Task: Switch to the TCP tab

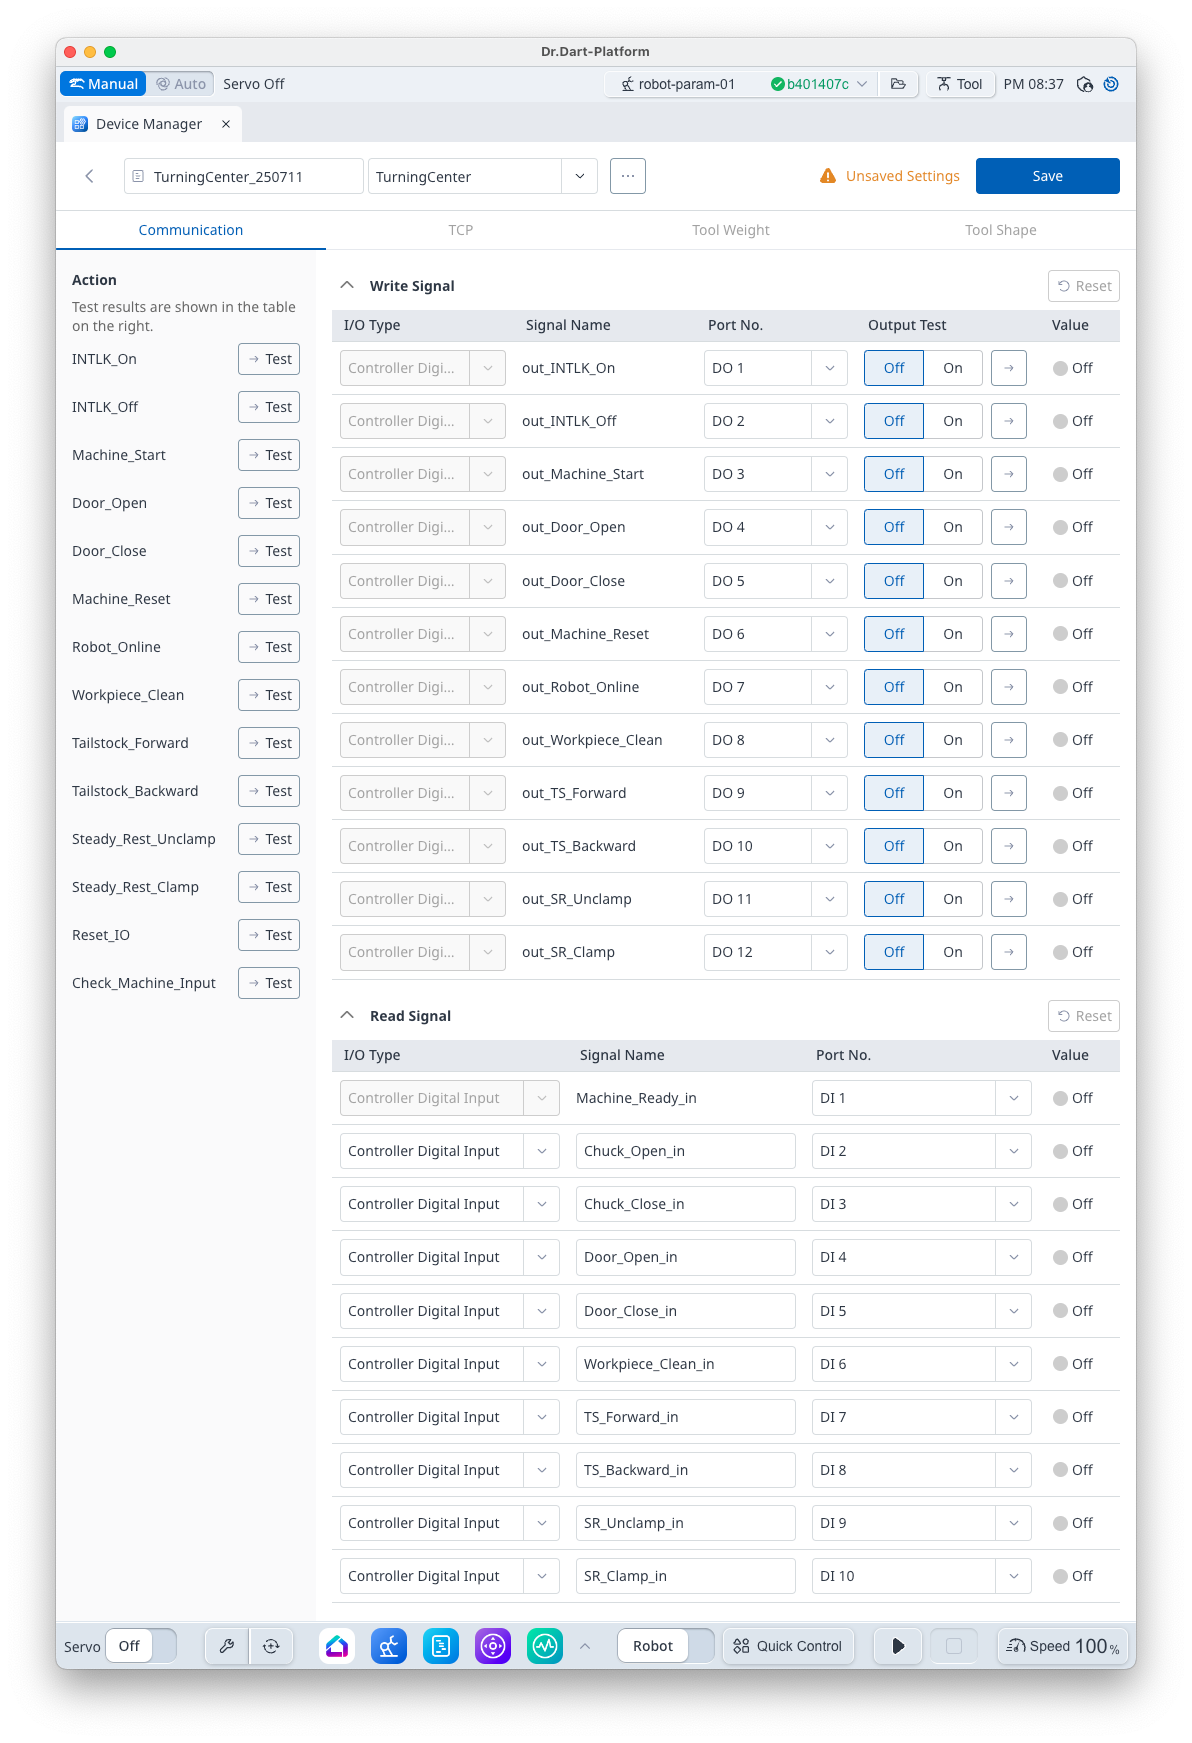Action: click(x=460, y=230)
